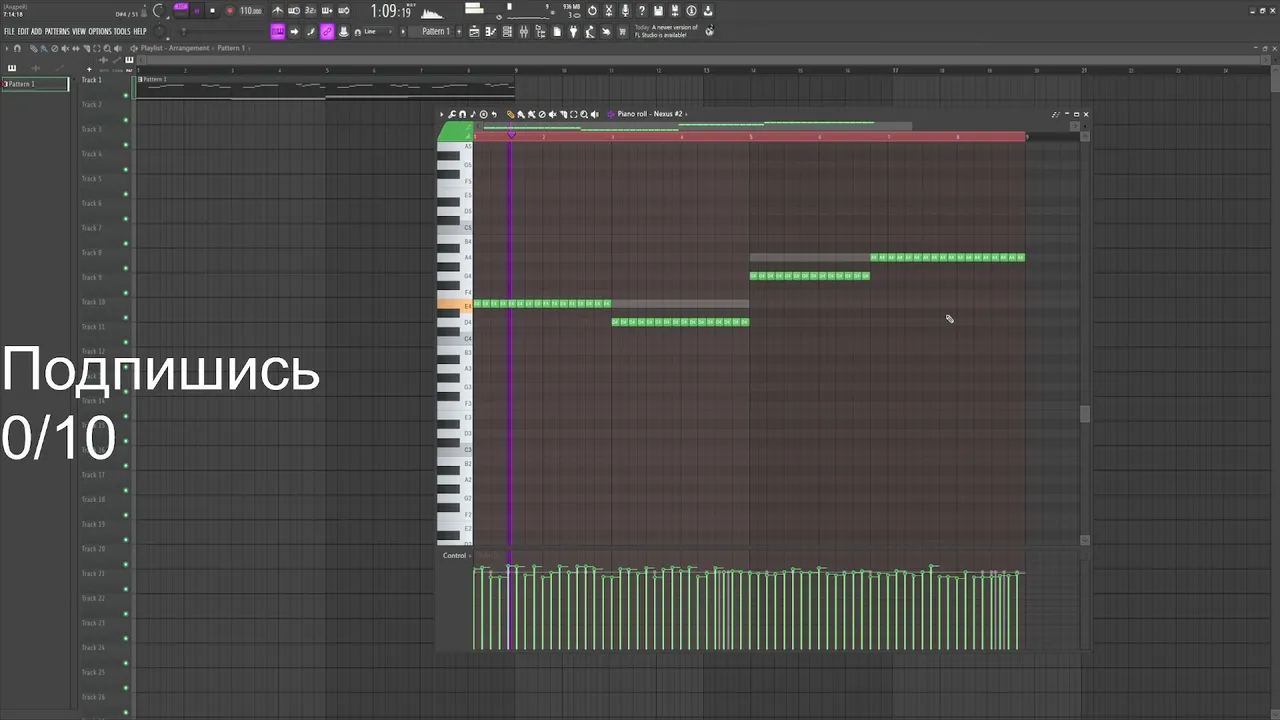
Task: Click Pattern 1 clip on Track 1
Action: tap(325, 87)
